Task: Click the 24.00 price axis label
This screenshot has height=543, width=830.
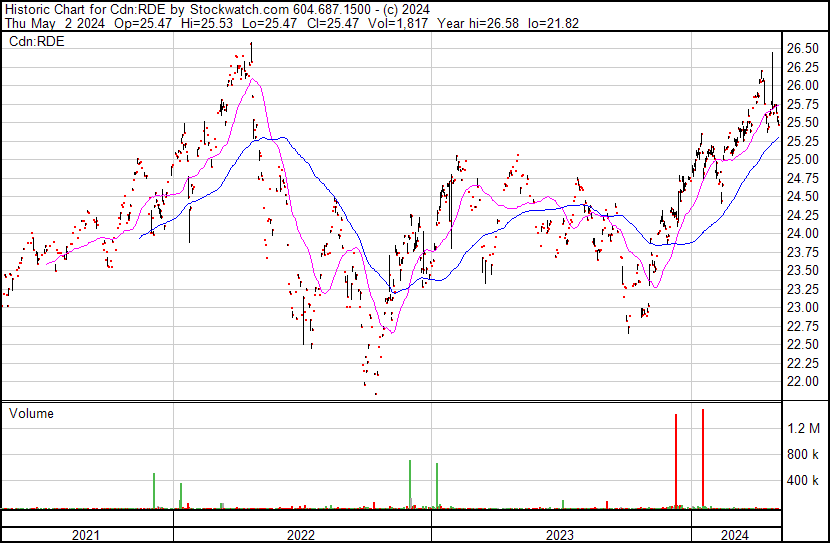Action: pos(803,233)
